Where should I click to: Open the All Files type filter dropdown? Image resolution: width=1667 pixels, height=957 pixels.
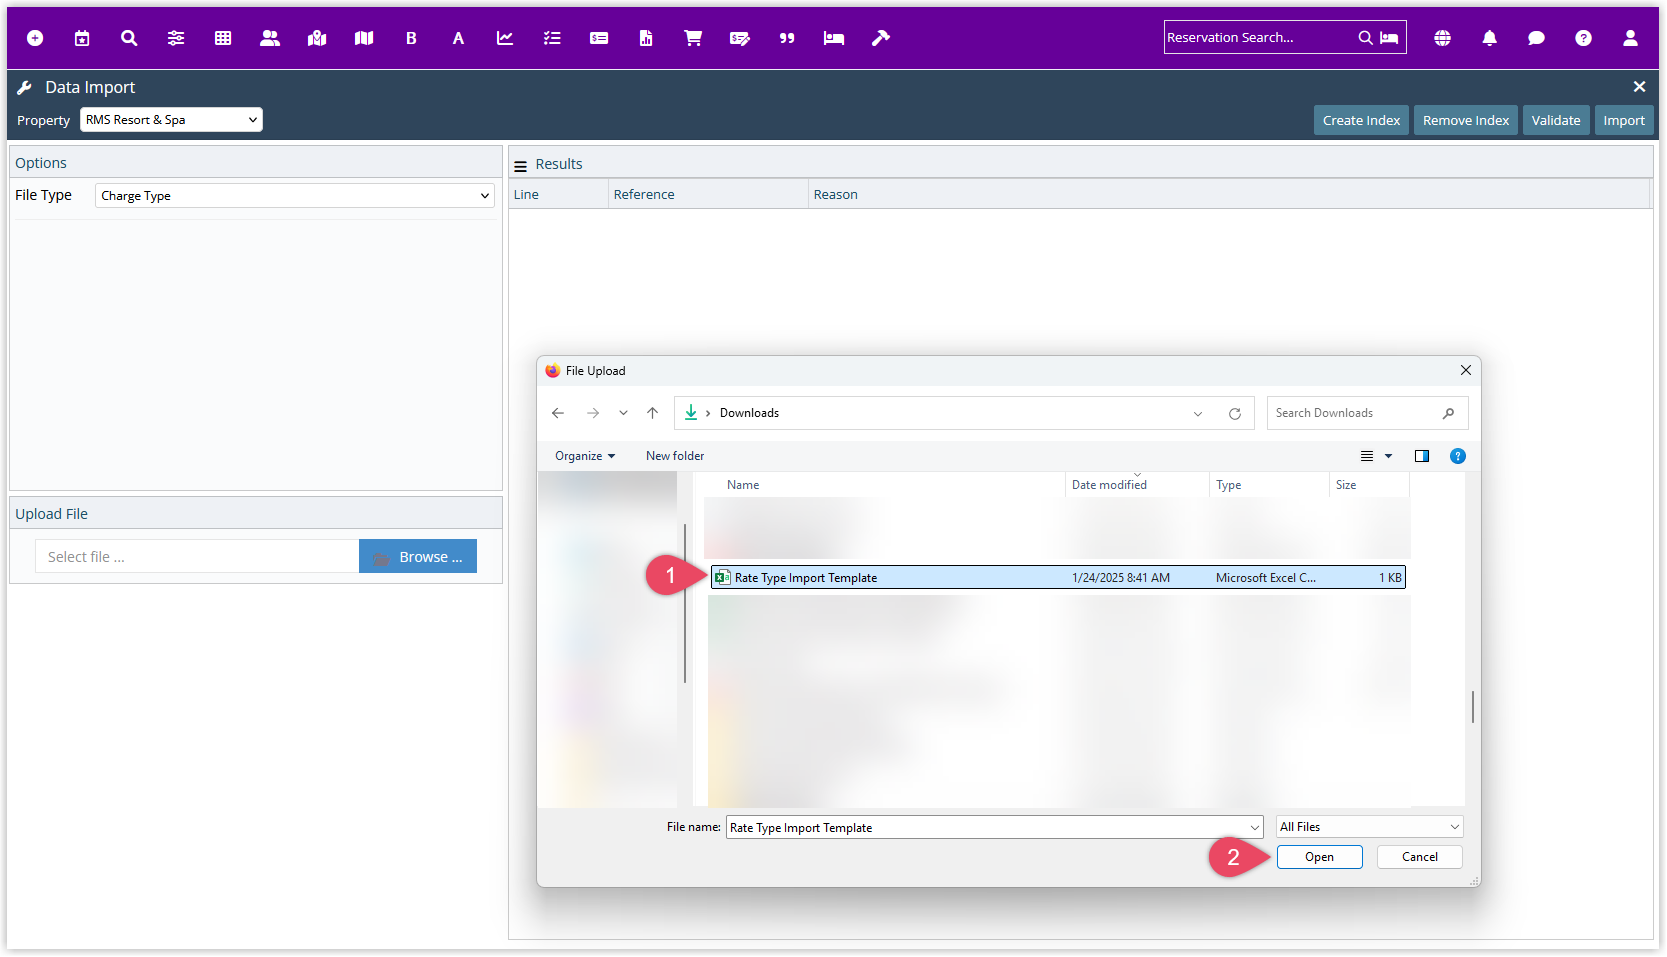tap(1369, 827)
